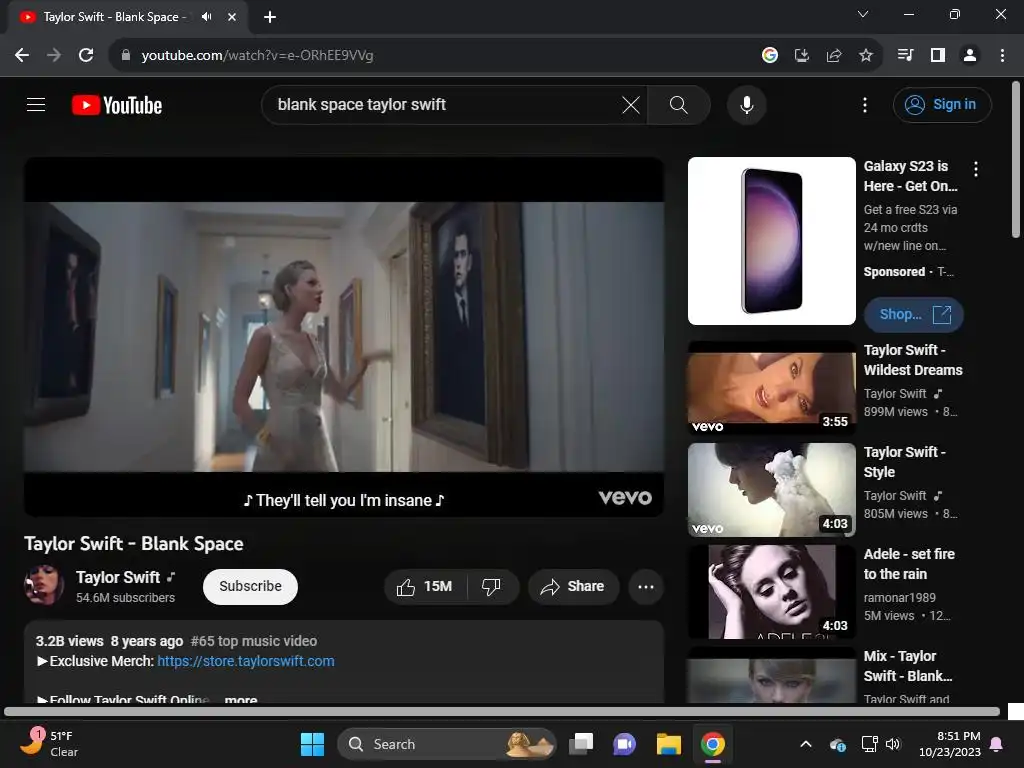Like the video with thumbs up
The height and width of the screenshot is (768, 1024).
[425, 586]
